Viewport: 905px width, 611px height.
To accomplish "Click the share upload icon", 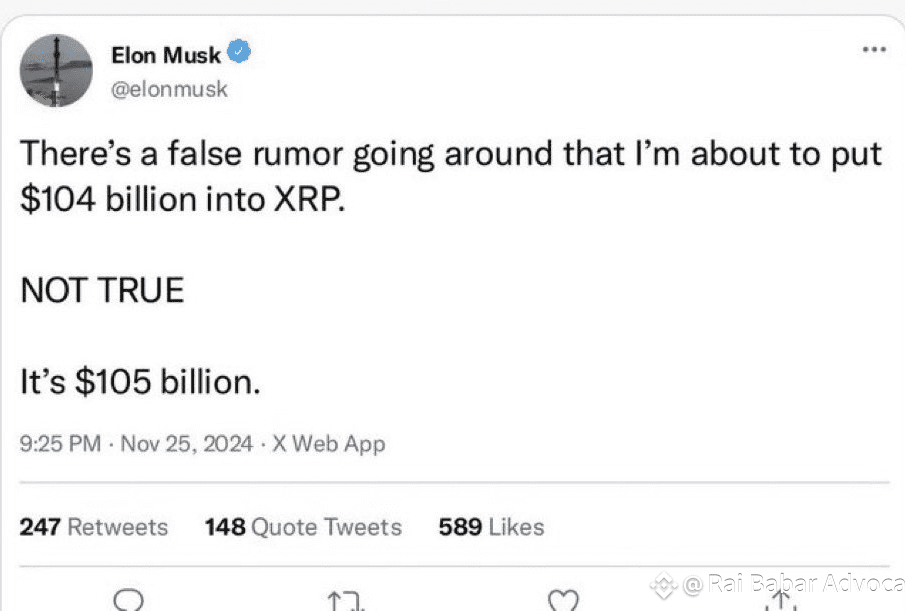I will pos(780,599).
